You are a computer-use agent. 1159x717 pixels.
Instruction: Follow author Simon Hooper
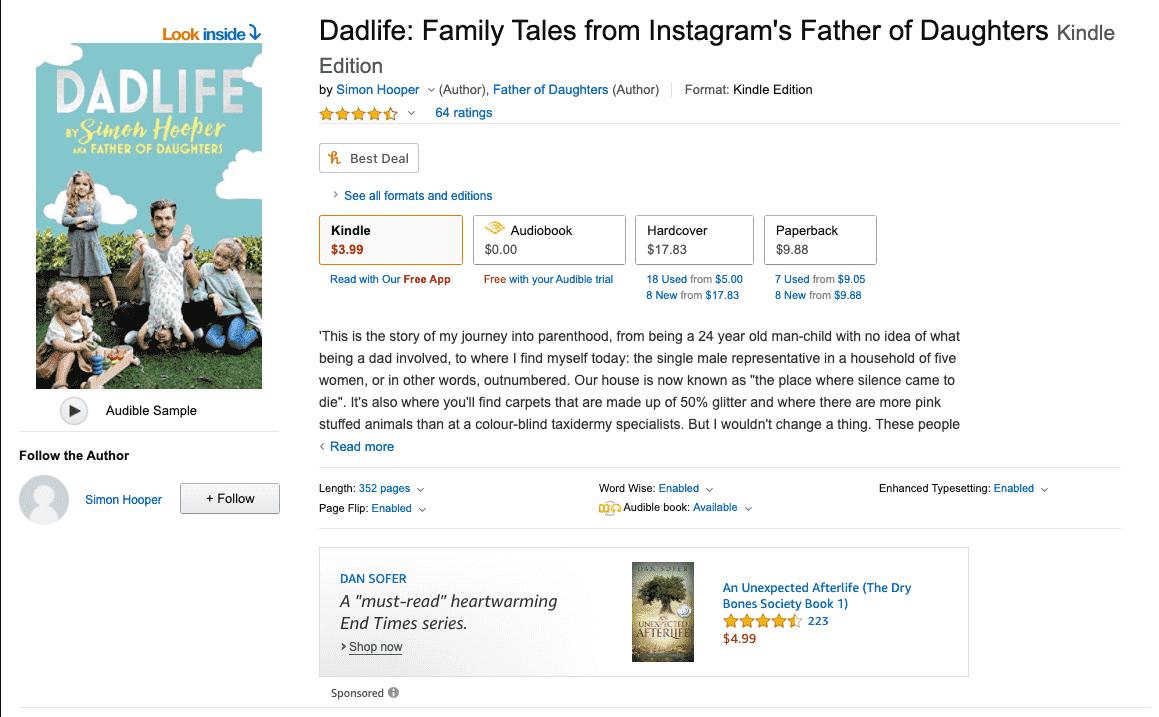(x=229, y=499)
